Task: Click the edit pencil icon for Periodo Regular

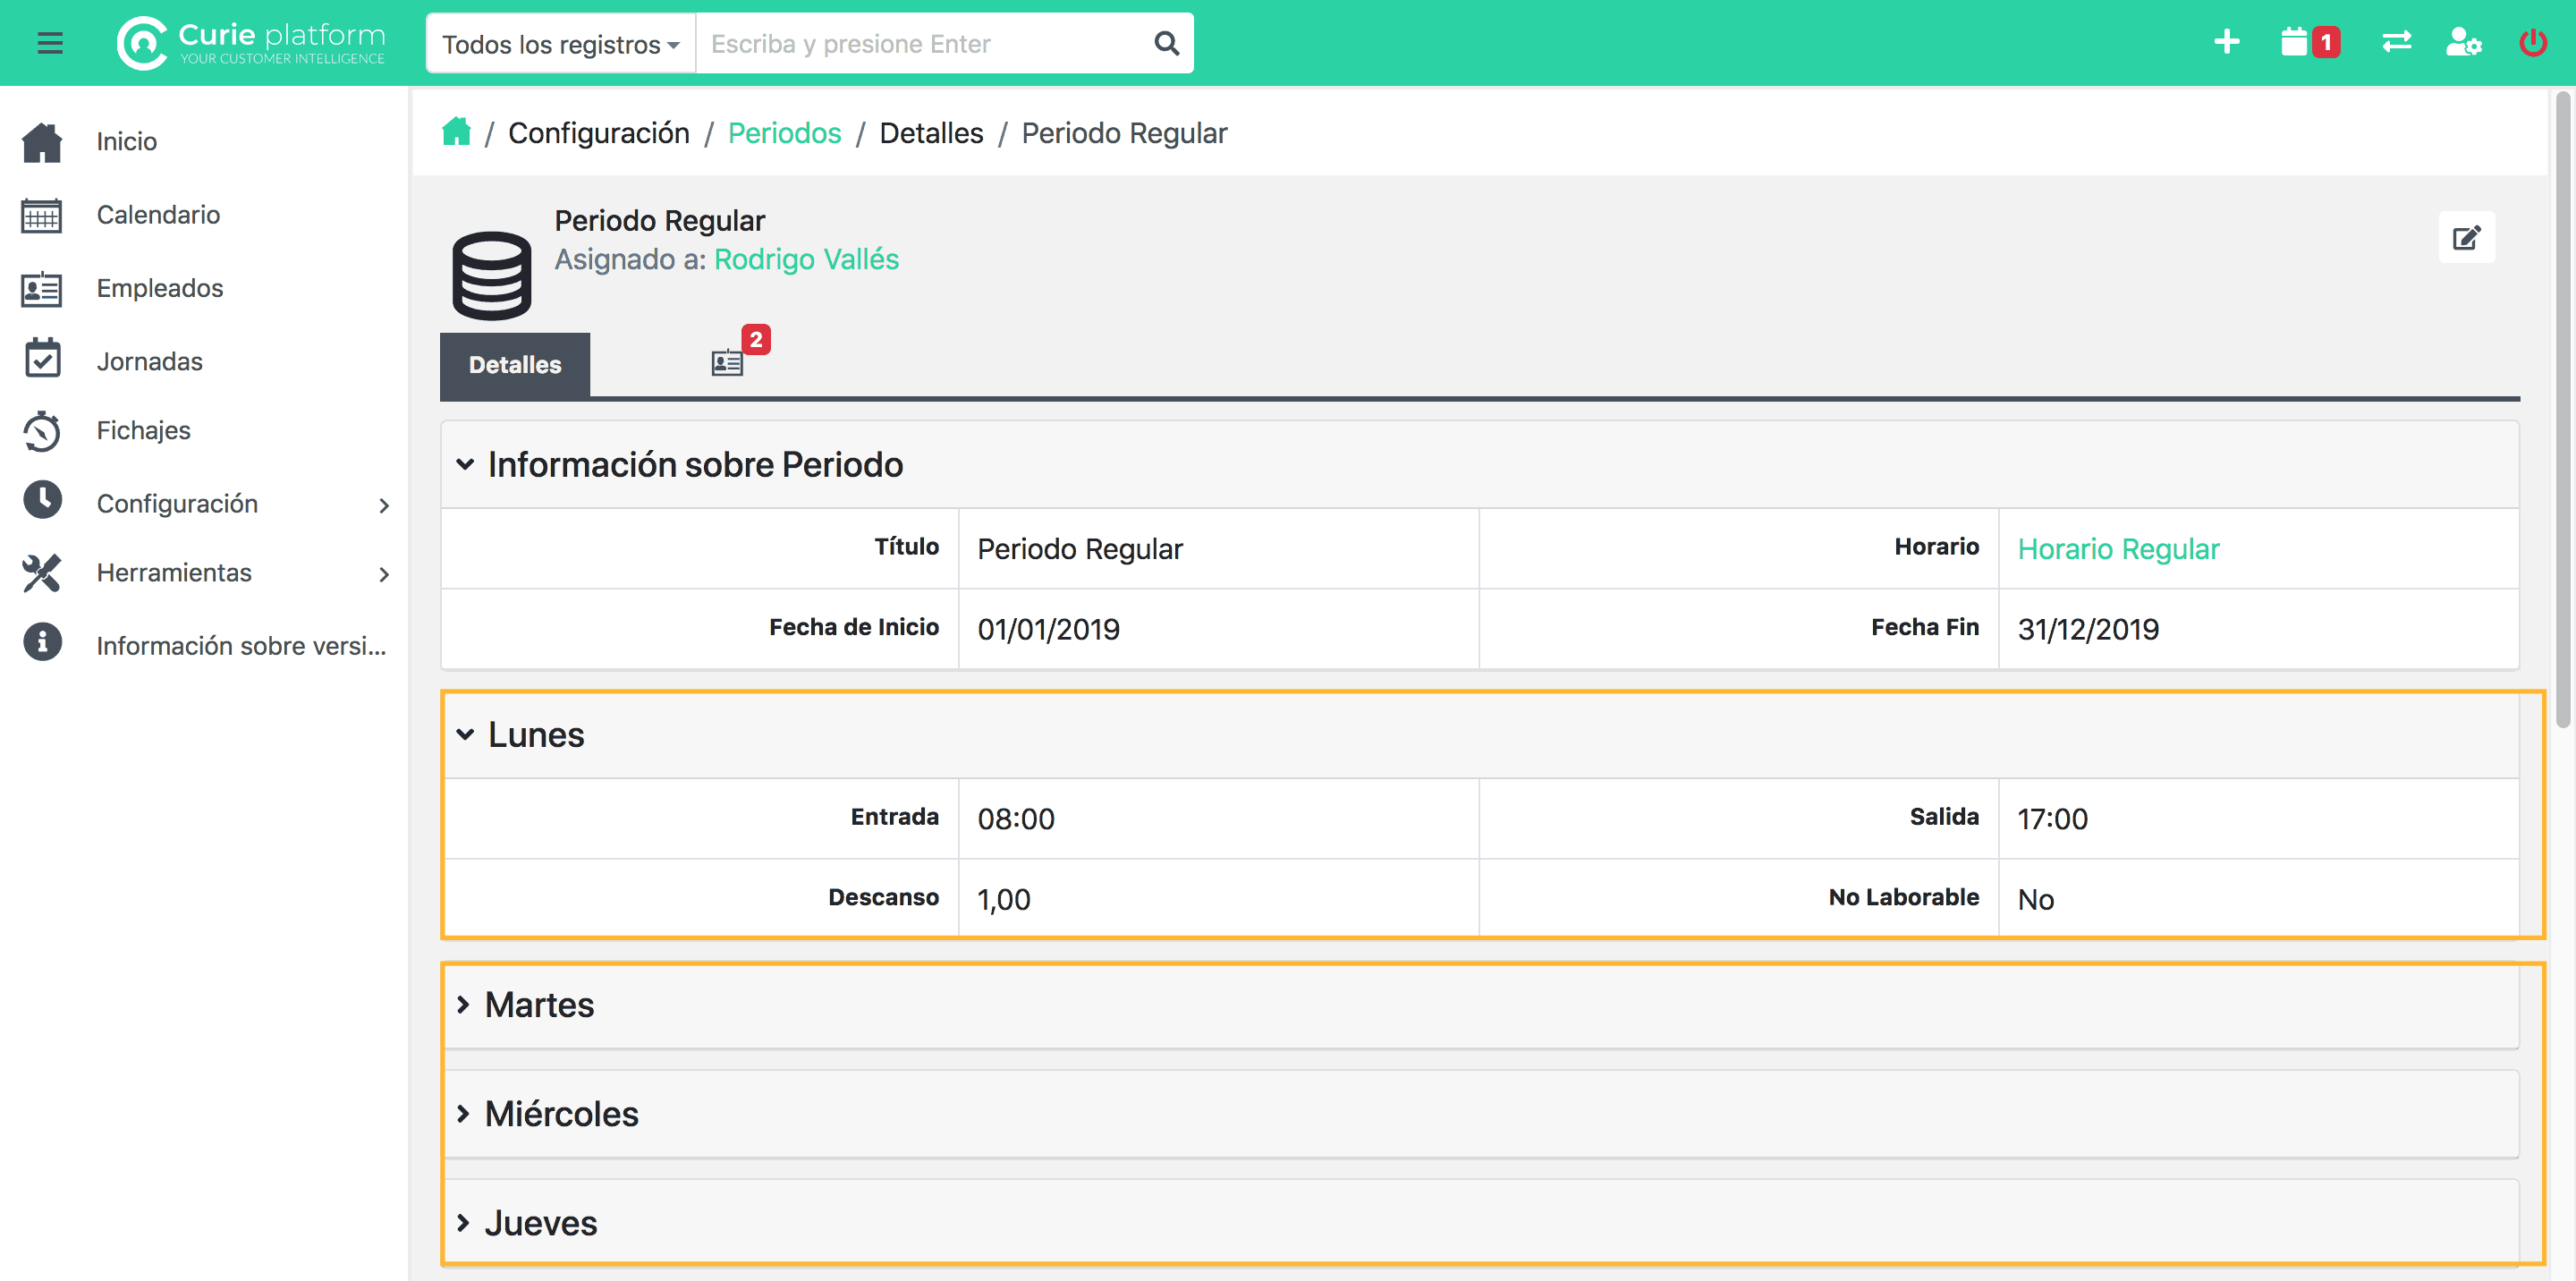Action: (2466, 238)
